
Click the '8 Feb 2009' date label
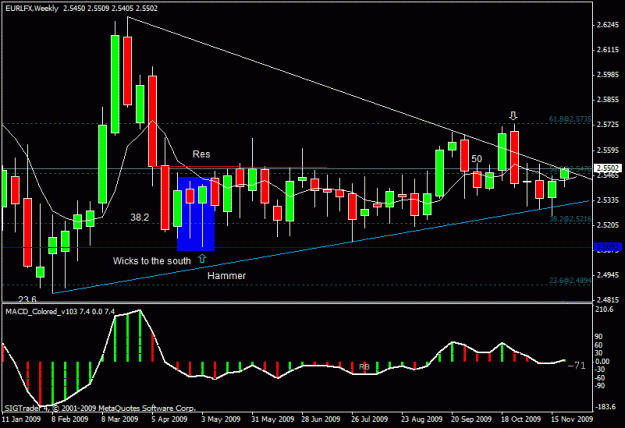(x=70, y=419)
